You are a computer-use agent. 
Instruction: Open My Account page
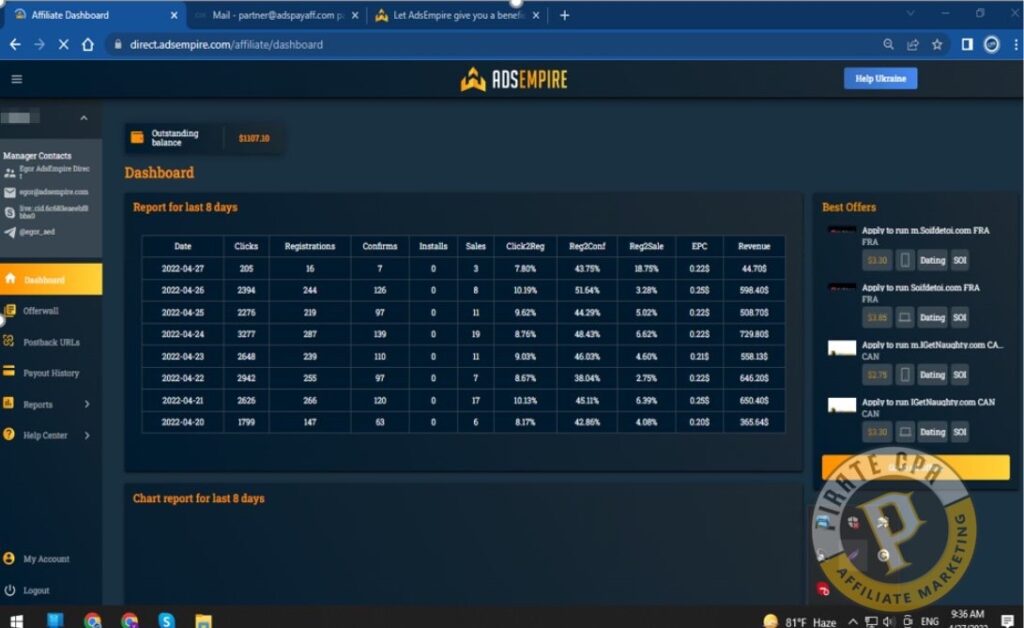click(x=46, y=559)
